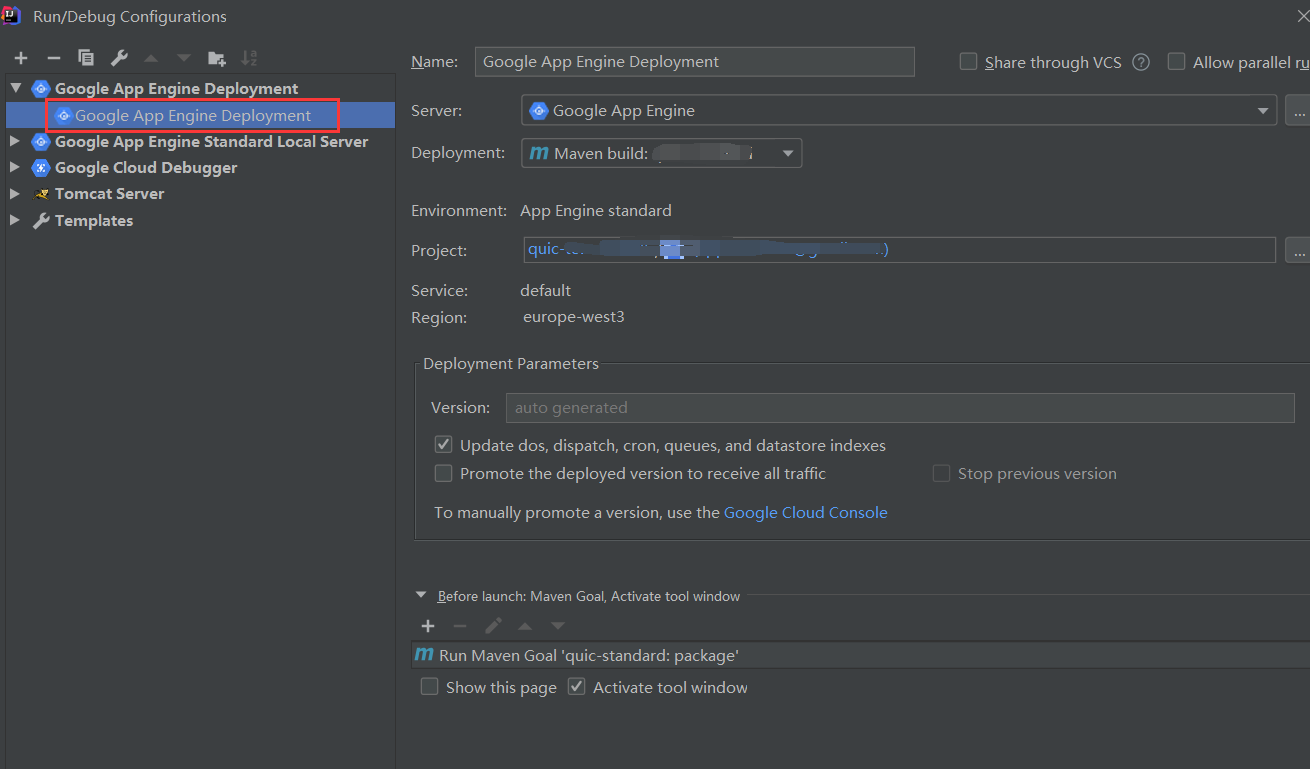Click the Templates wrench icon

41,221
